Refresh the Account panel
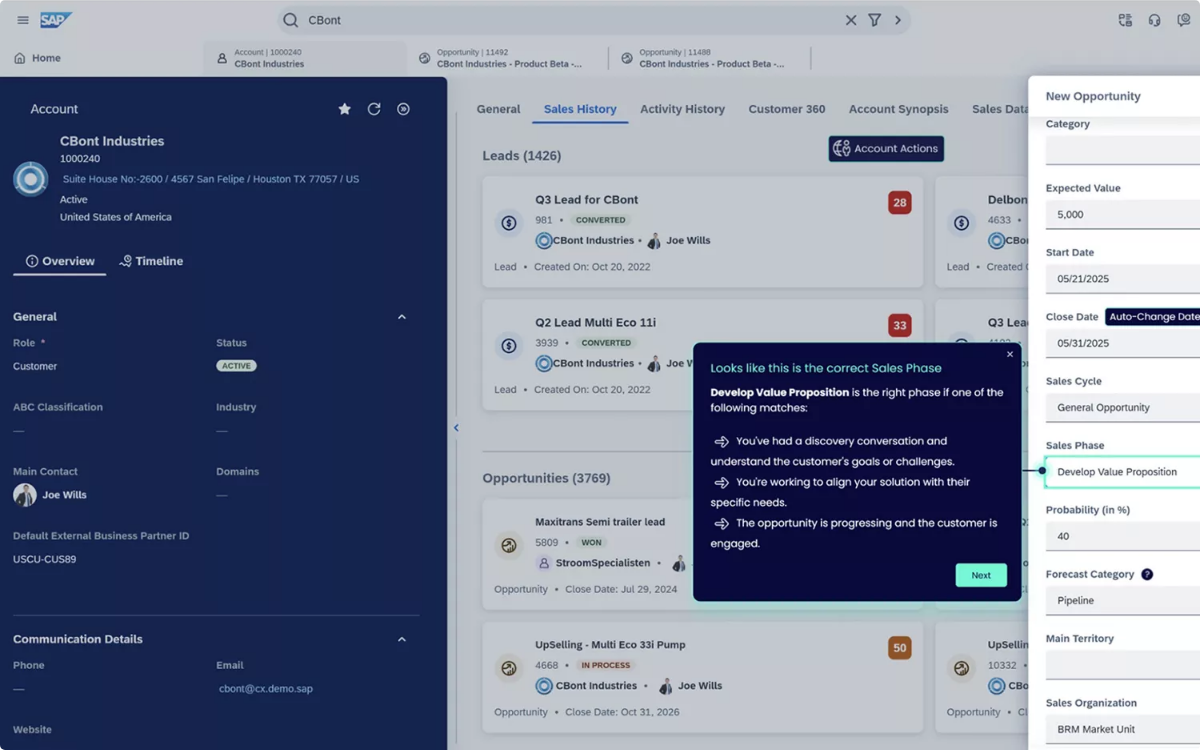The image size is (1200, 750). coord(374,109)
